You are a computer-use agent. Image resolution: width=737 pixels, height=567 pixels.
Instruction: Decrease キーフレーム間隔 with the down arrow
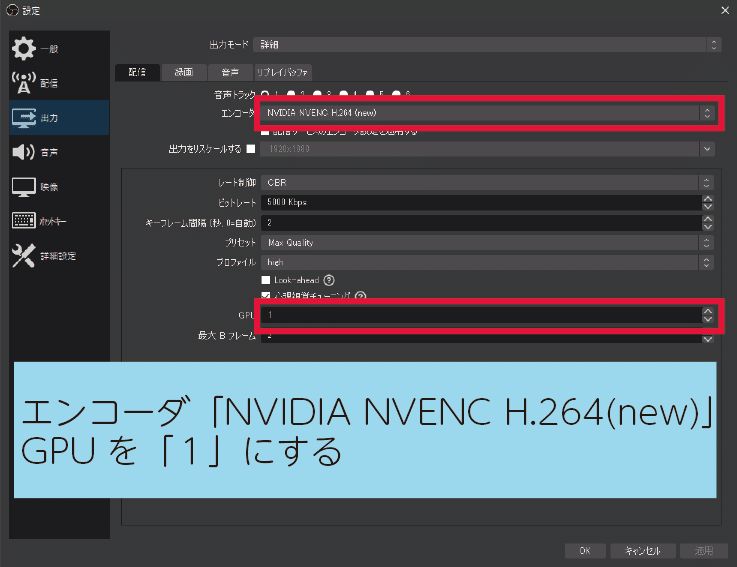707,227
